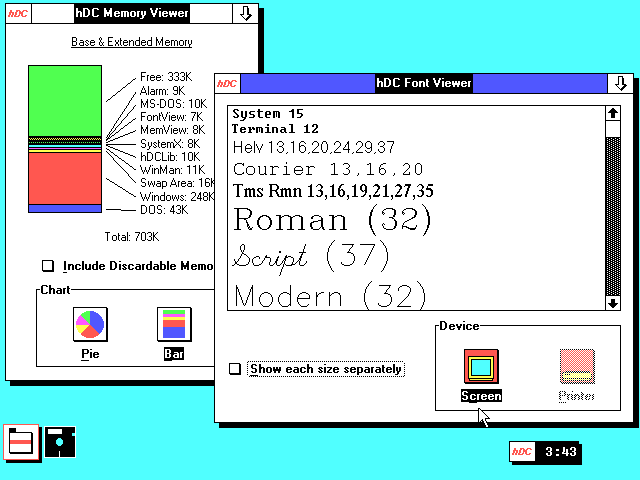
Task: Click the DOS: 43K label
Action: point(164,210)
